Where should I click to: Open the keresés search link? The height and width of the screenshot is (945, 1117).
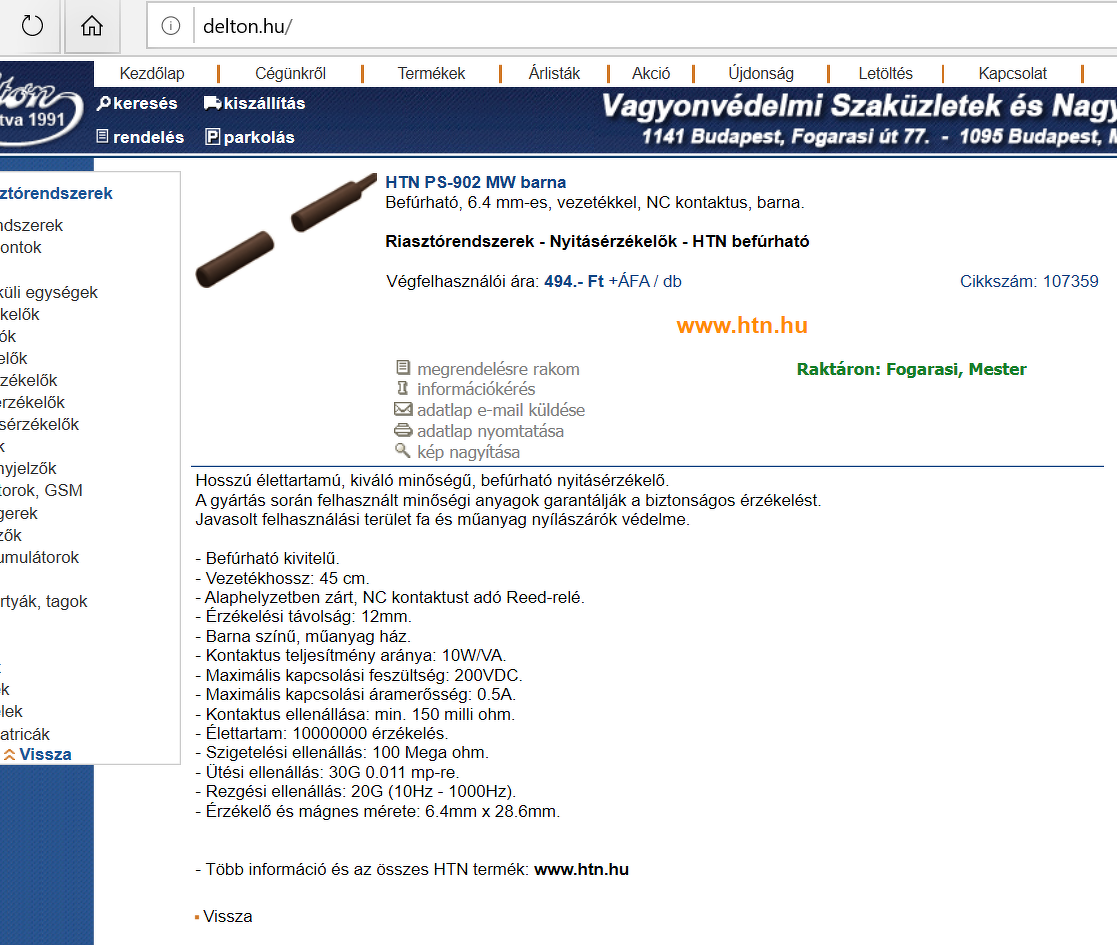145,103
